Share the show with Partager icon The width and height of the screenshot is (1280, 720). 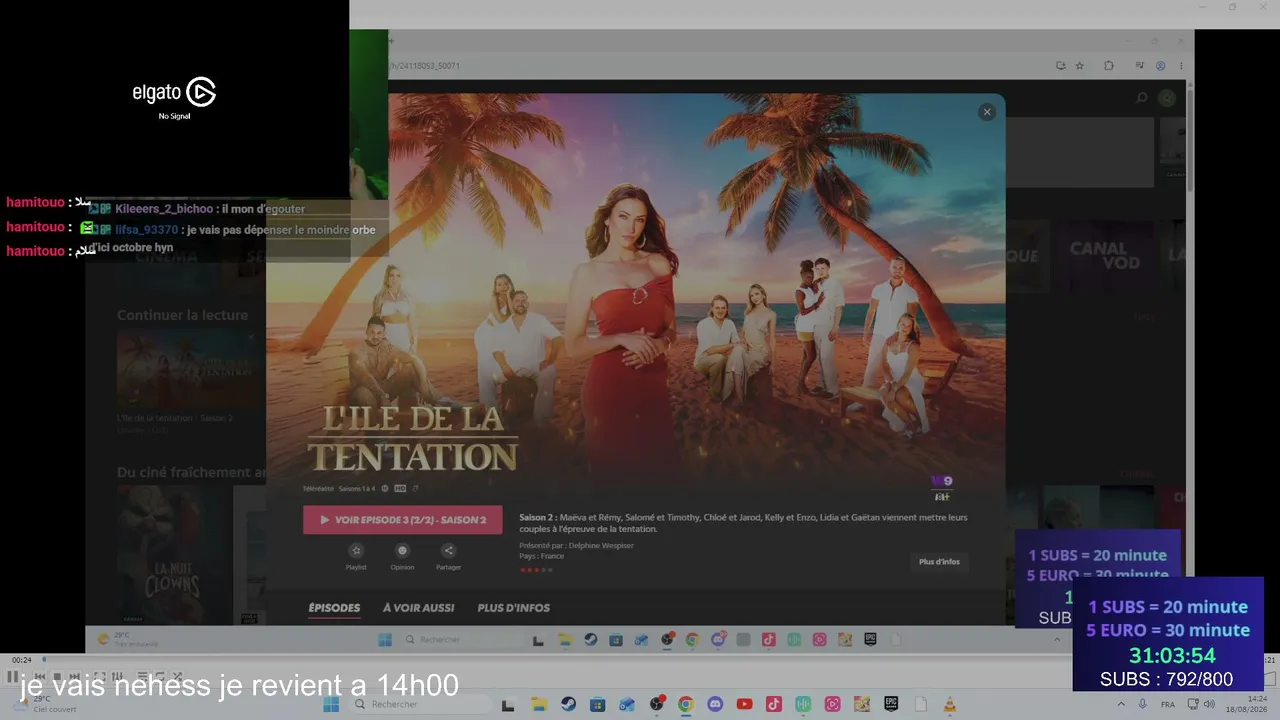tap(448, 551)
